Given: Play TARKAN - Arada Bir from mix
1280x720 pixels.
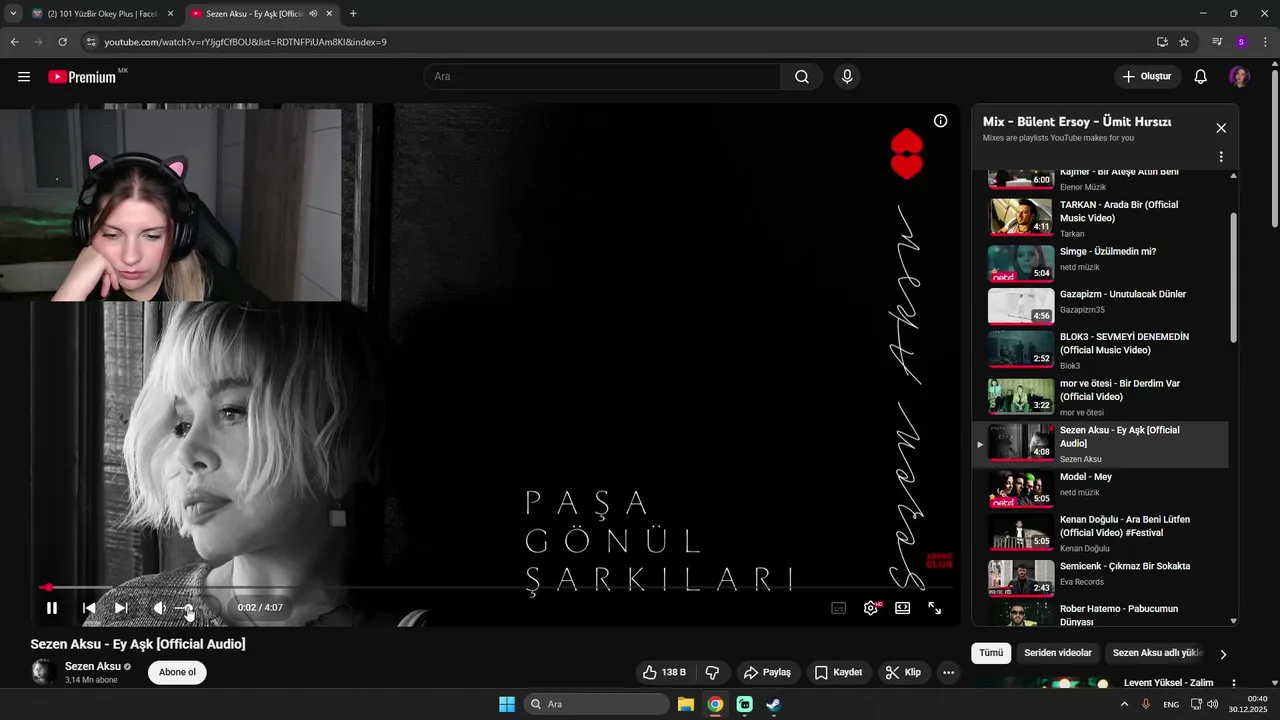Looking at the screenshot, I should [1100, 216].
